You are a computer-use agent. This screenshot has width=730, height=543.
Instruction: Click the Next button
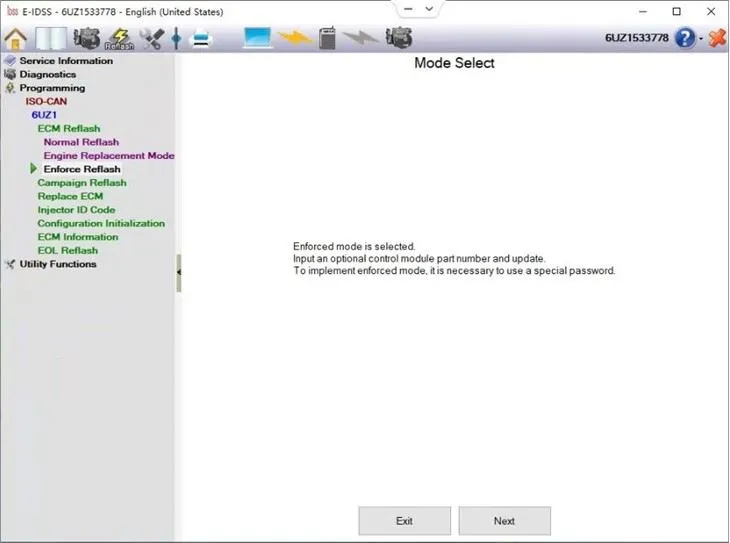pos(504,521)
